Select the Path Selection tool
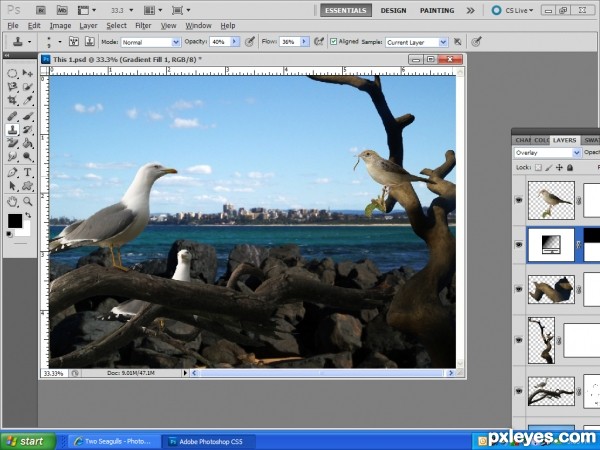This screenshot has width=600, height=450. [x=12, y=186]
